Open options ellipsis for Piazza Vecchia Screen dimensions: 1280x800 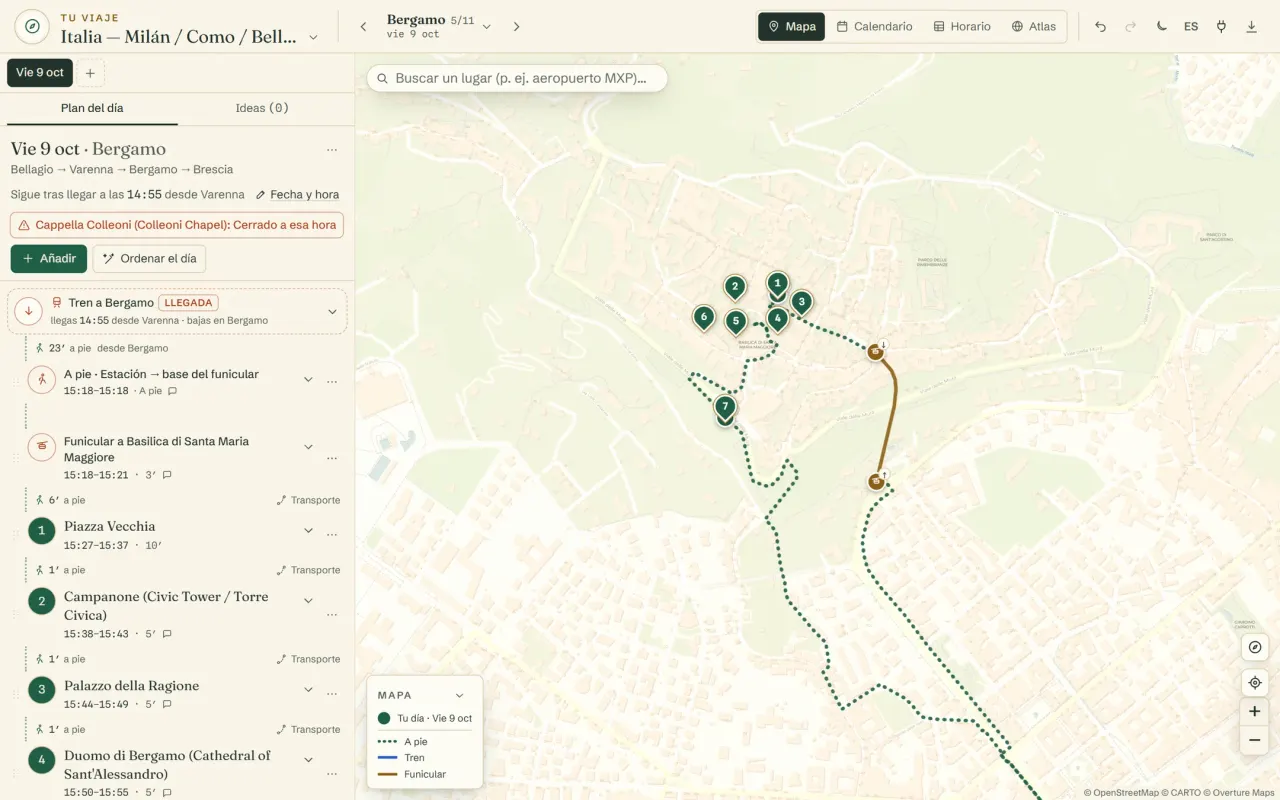332,535
